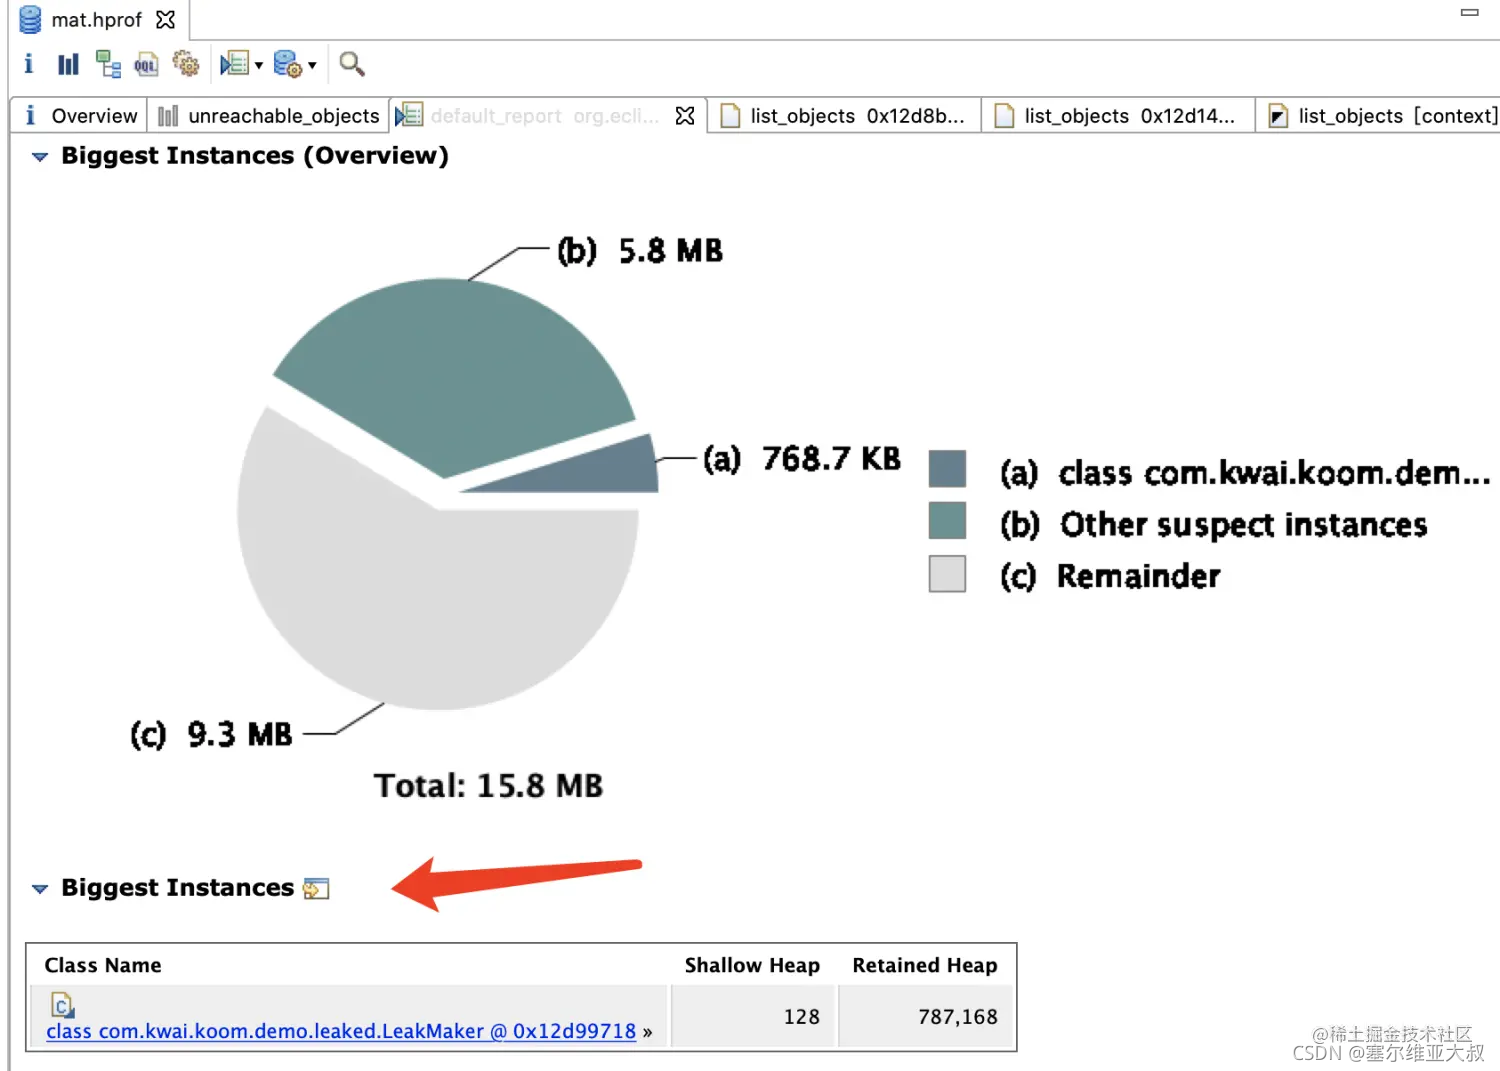Switch to the unreachable_objects tab
The height and width of the screenshot is (1071, 1500).
click(269, 116)
